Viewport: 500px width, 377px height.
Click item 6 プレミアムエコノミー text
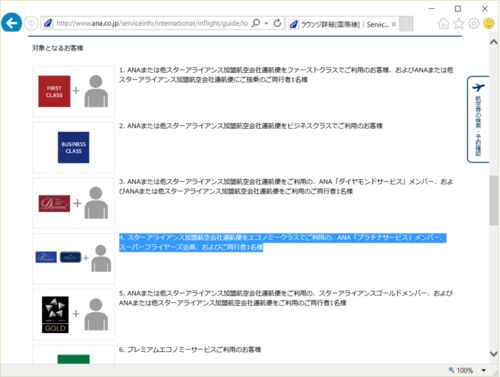190,349
